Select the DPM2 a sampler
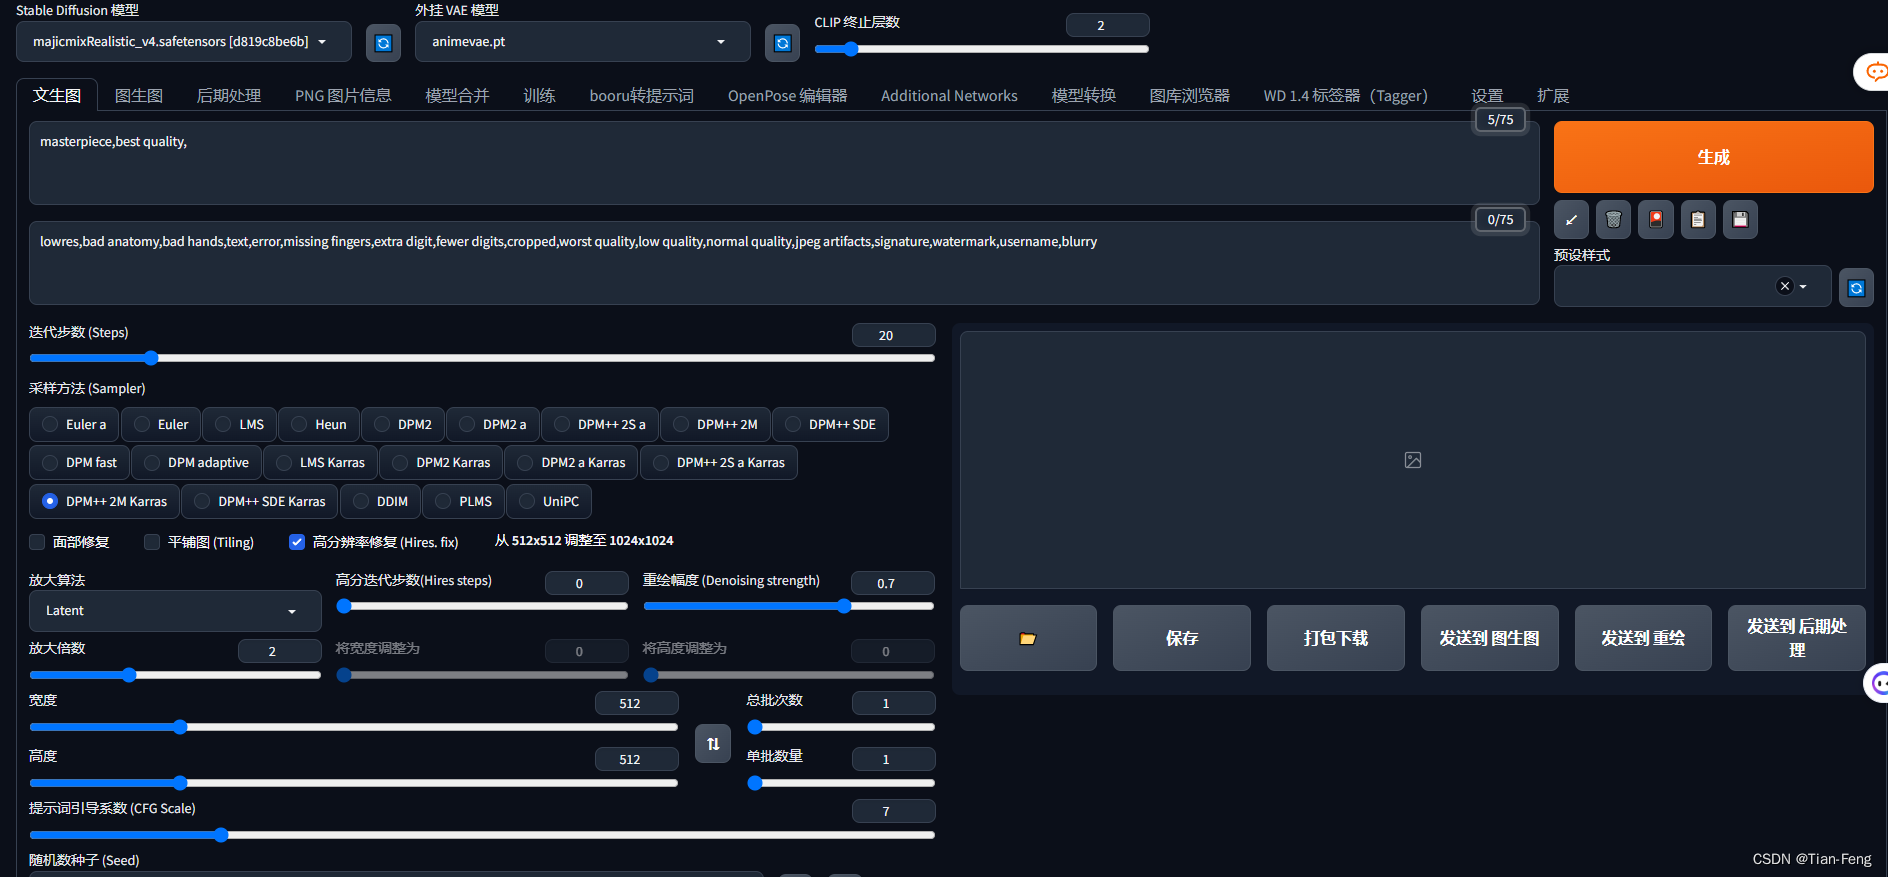 pyautogui.click(x=493, y=424)
